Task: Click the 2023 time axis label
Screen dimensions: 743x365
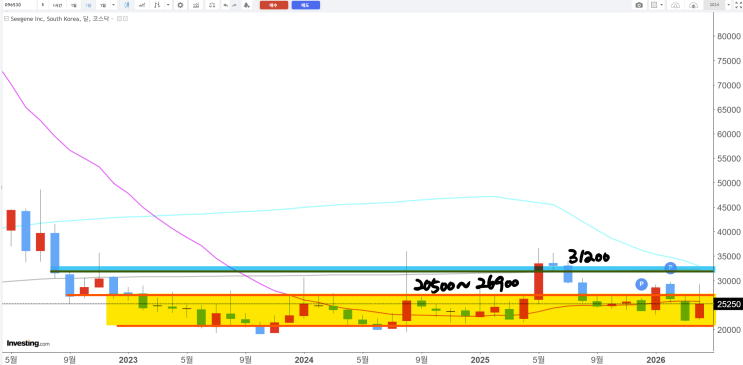Action: [128, 360]
